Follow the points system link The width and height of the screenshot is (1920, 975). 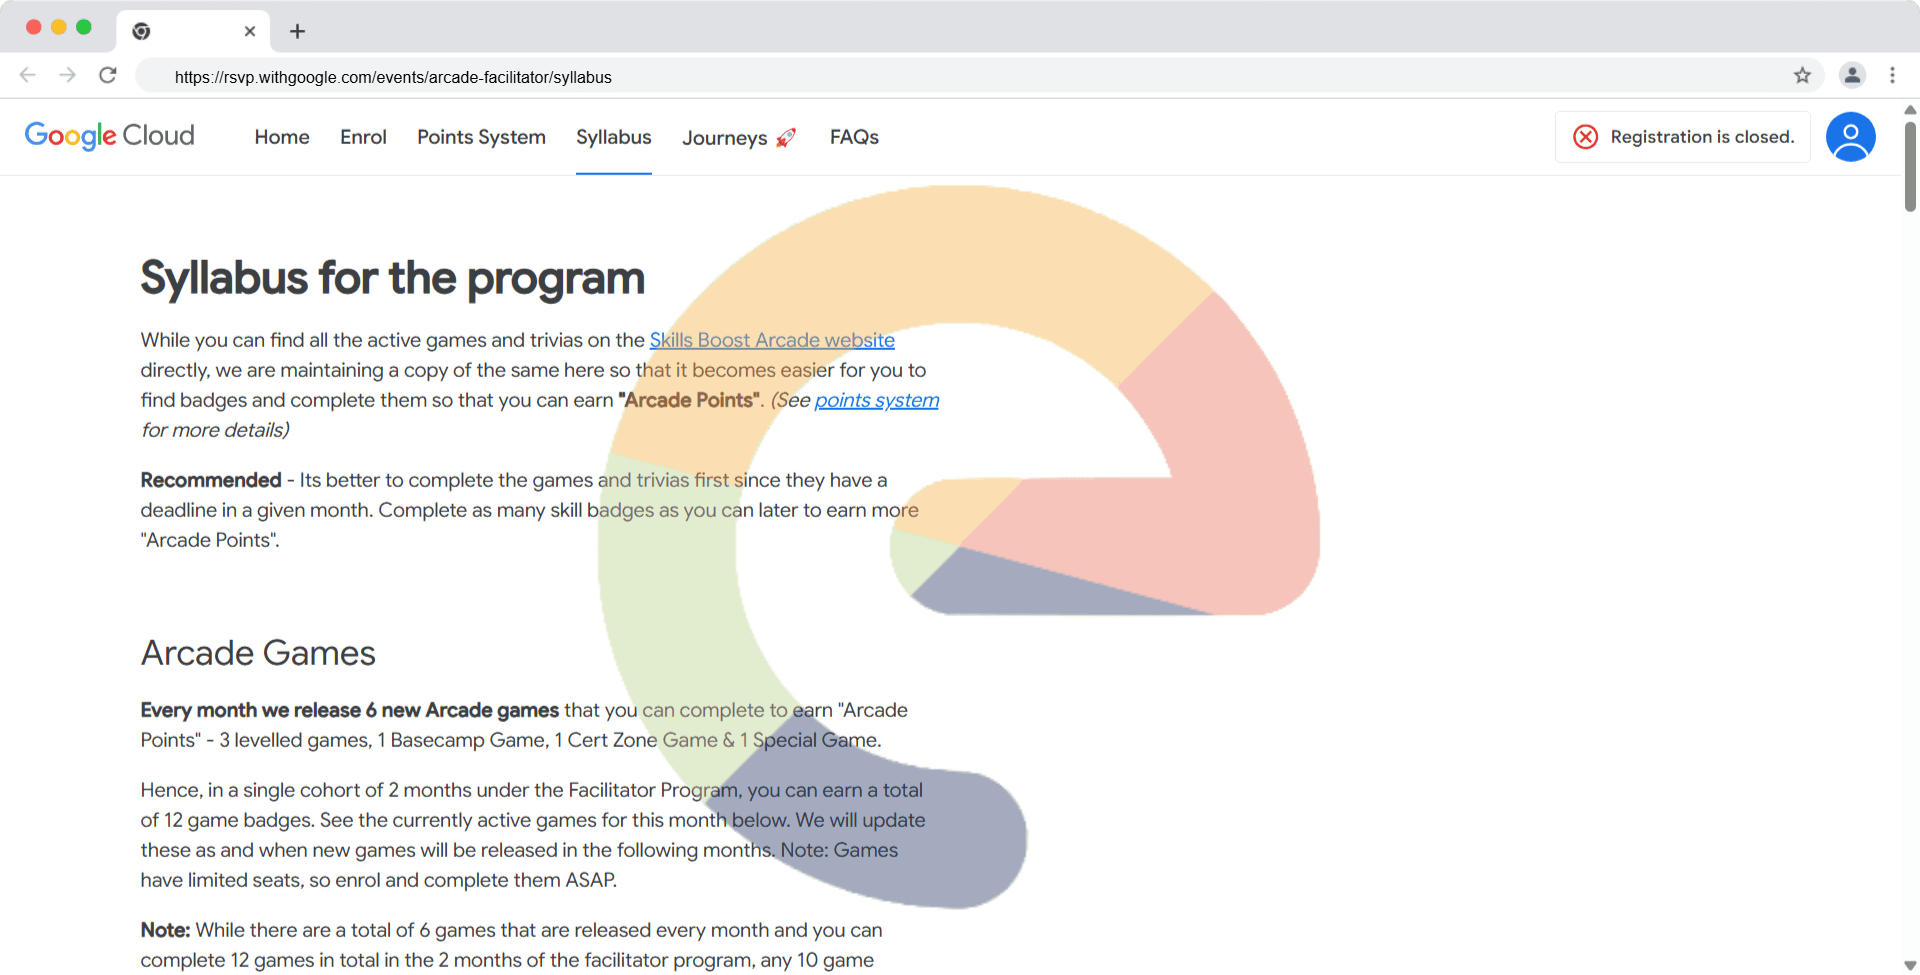[x=877, y=400]
